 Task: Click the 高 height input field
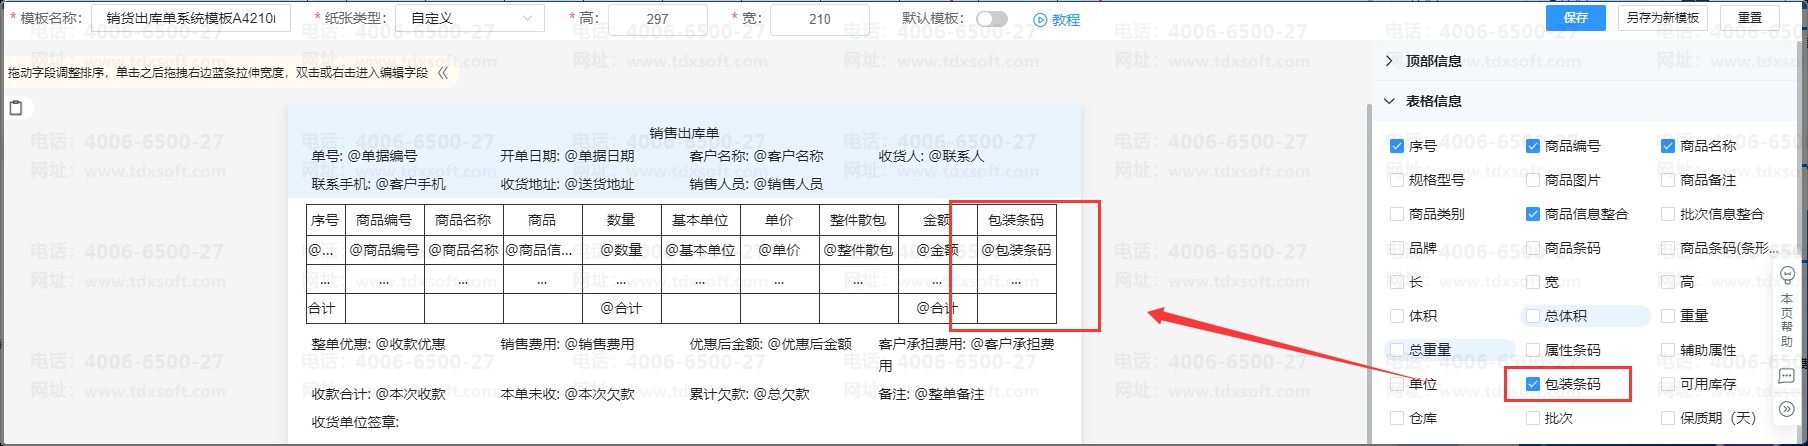pyautogui.click(x=657, y=19)
